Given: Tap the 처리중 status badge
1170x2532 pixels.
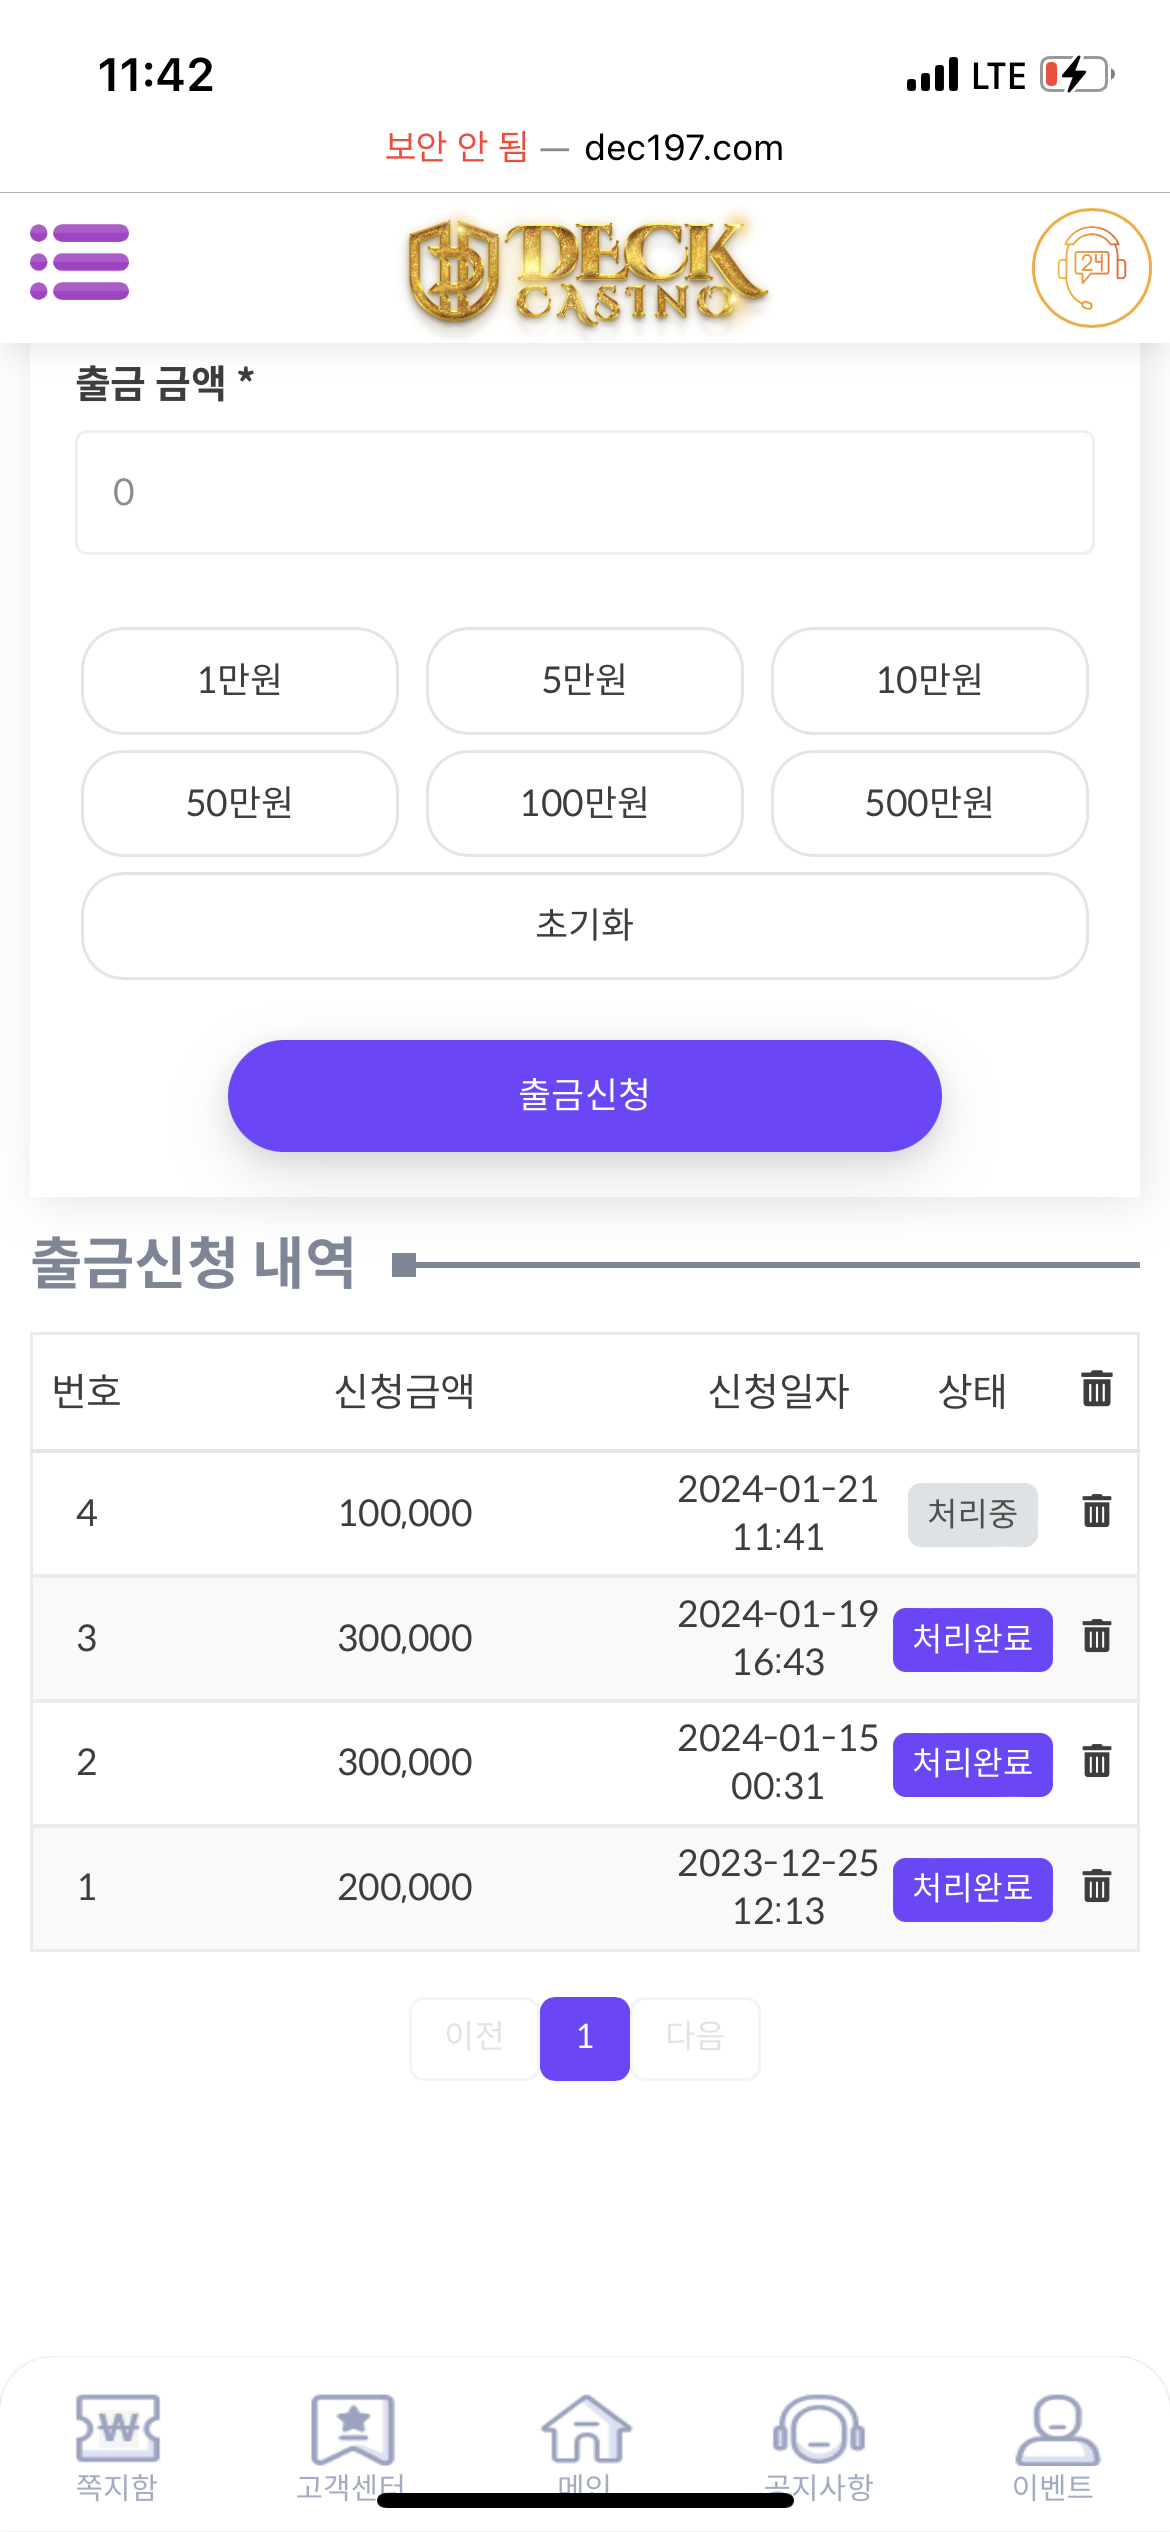Looking at the screenshot, I should click(x=972, y=1514).
